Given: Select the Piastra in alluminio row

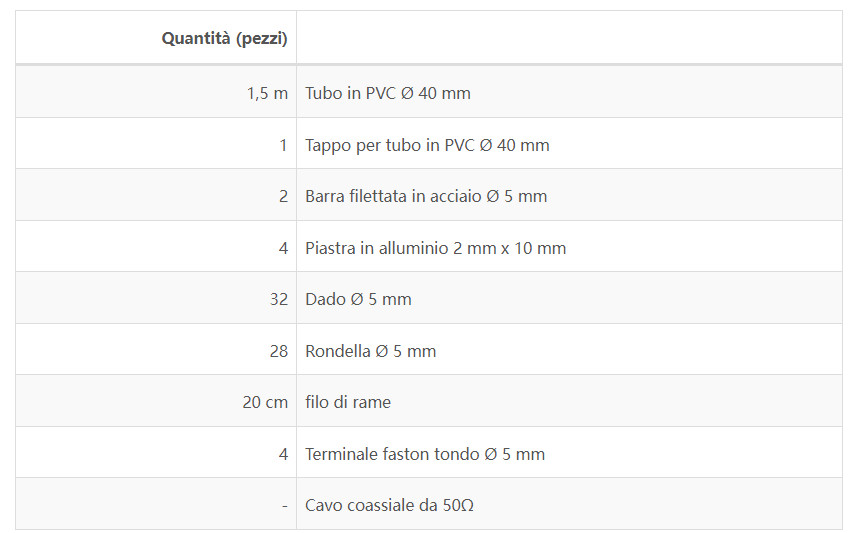Looking at the screenshot, I should pos(429,247).
